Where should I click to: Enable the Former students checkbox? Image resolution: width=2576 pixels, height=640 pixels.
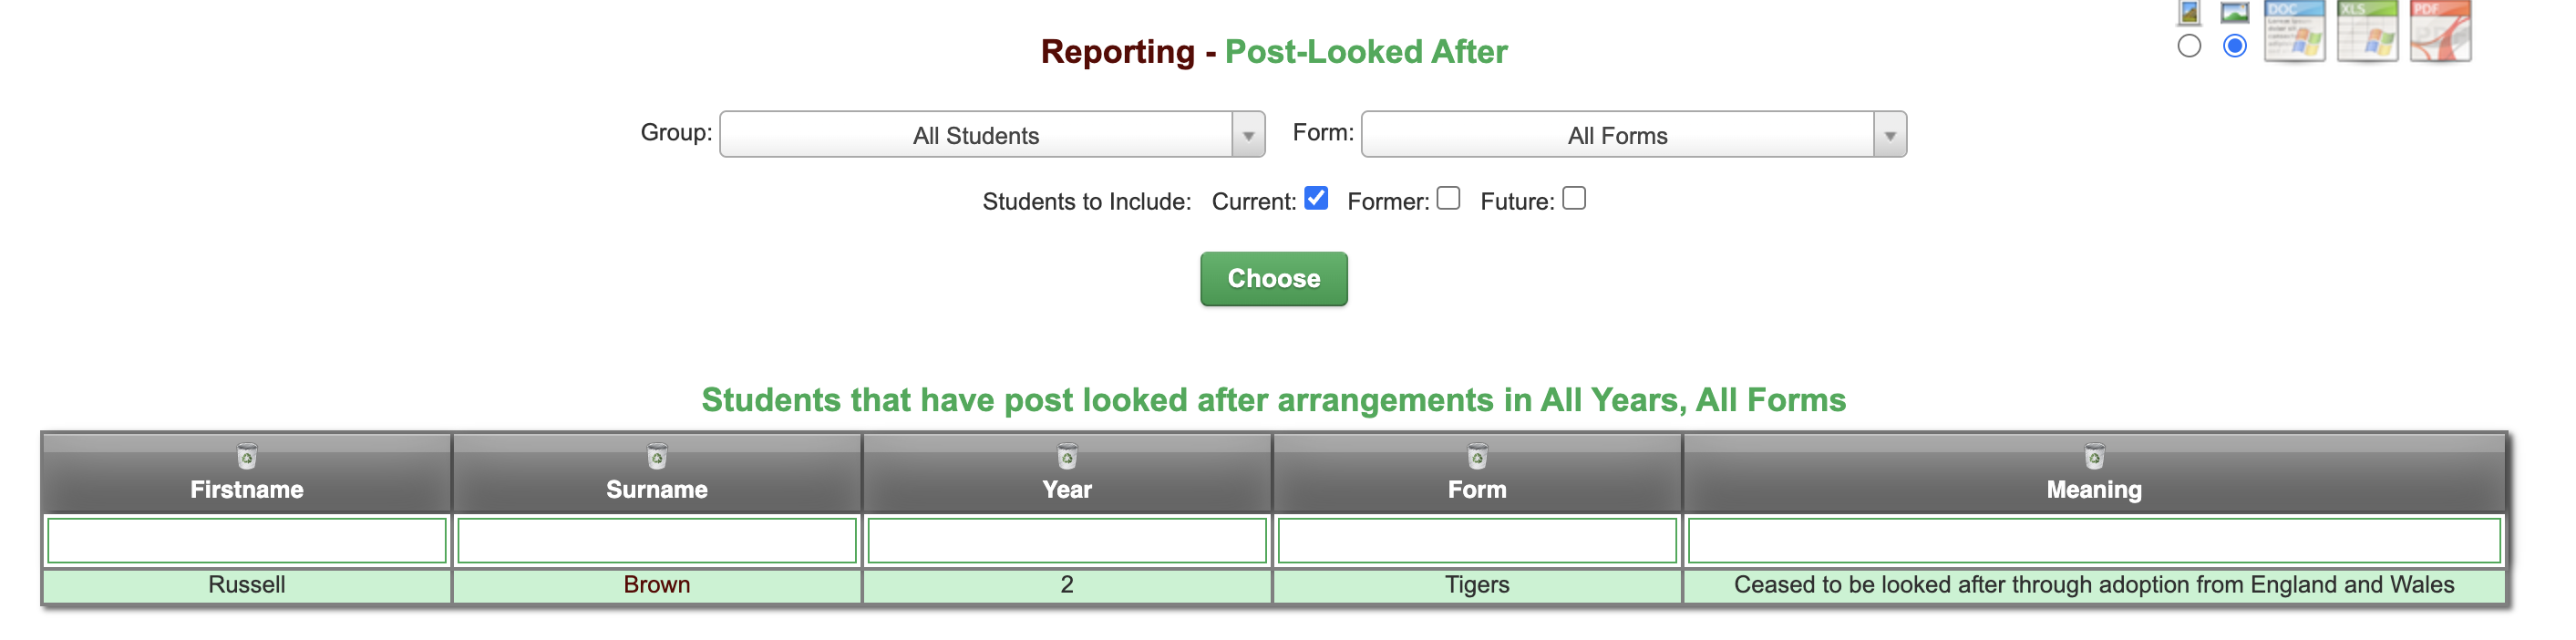coord(1449,198)
